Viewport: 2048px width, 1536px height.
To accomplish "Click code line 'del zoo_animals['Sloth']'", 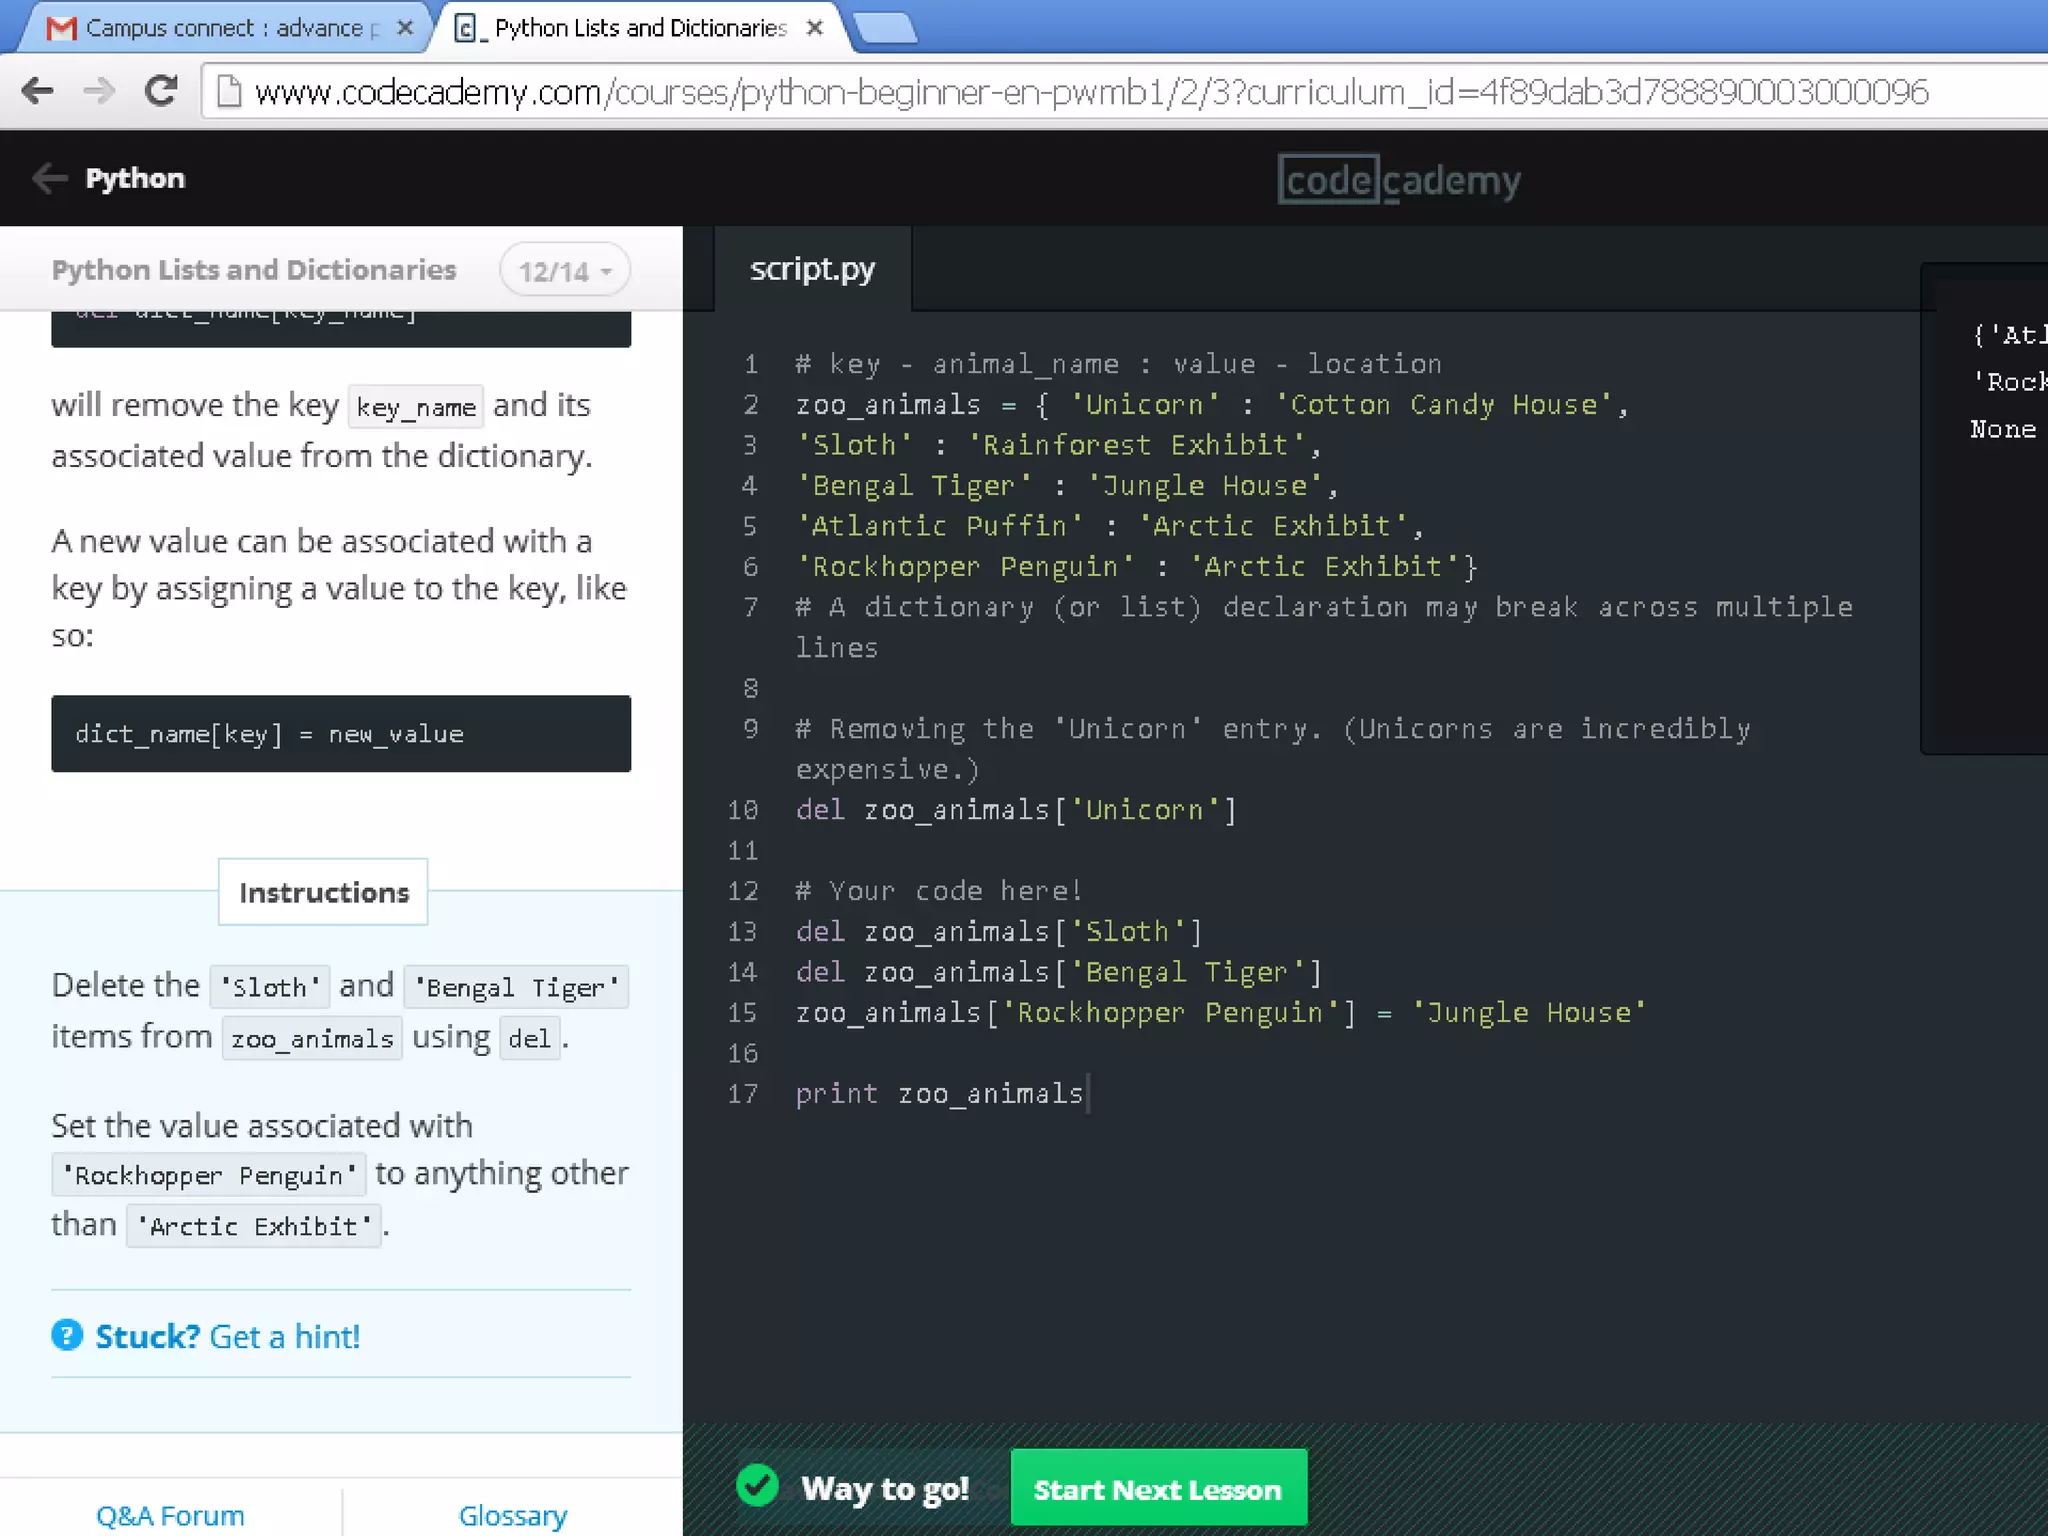I will point(998,932).
